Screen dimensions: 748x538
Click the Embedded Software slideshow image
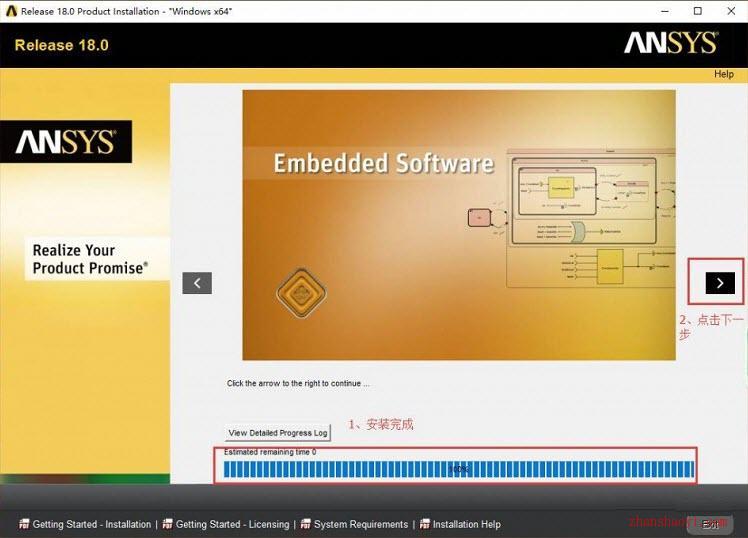(x=459, y=225)
